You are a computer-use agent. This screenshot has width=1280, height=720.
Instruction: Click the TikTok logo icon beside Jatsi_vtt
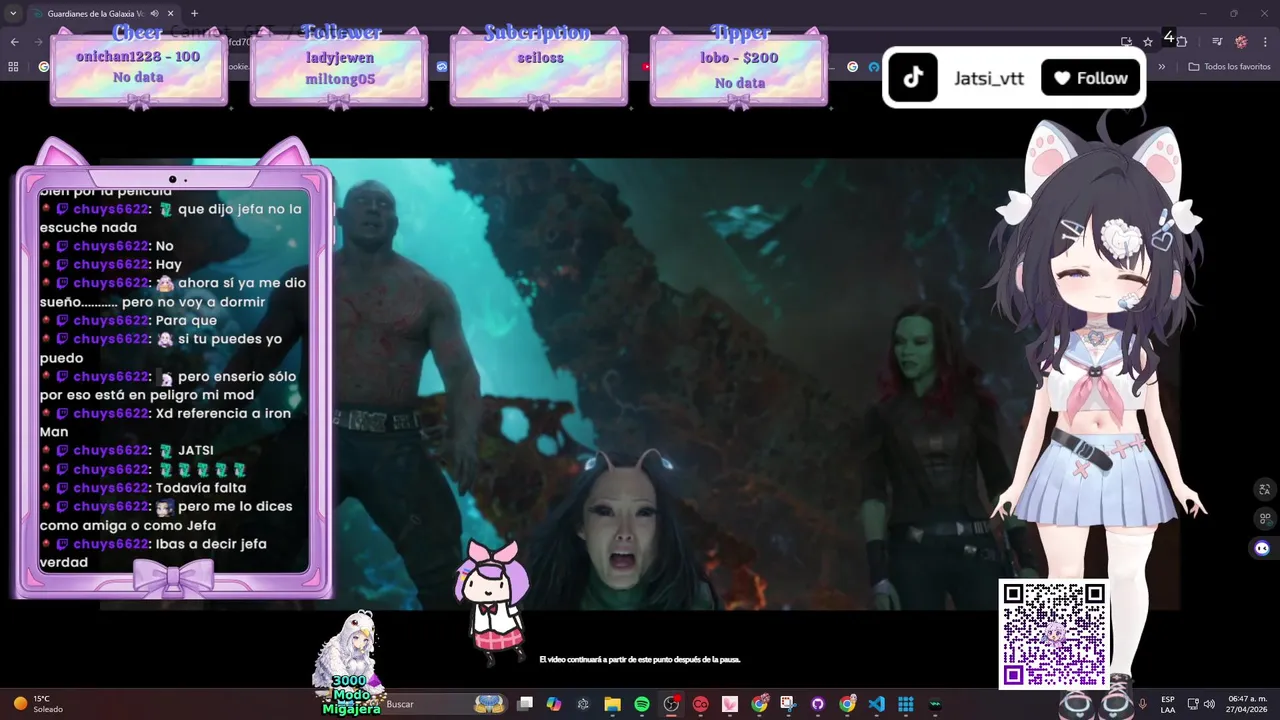point(913,78)
